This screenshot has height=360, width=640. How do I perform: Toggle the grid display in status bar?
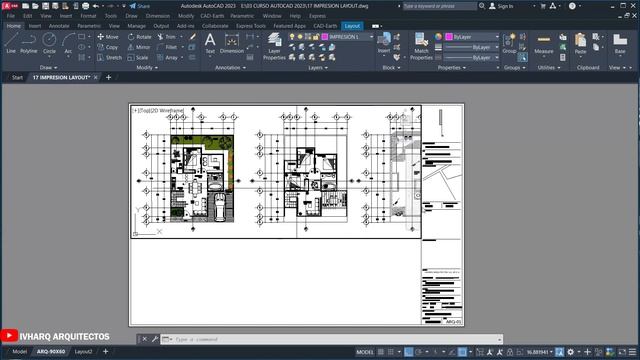coord(380,352)
